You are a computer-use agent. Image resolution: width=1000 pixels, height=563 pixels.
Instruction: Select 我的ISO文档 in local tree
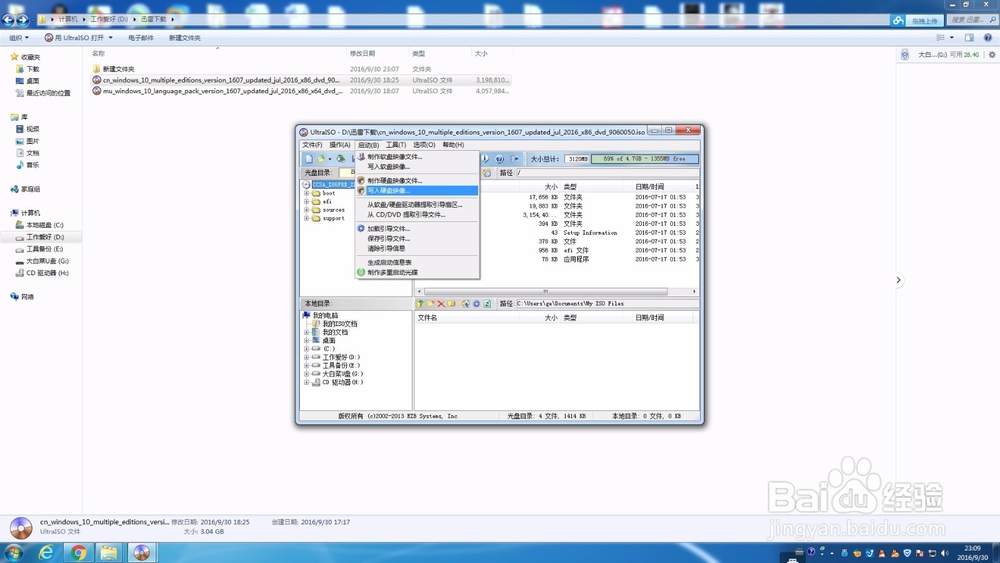point(339,324)
